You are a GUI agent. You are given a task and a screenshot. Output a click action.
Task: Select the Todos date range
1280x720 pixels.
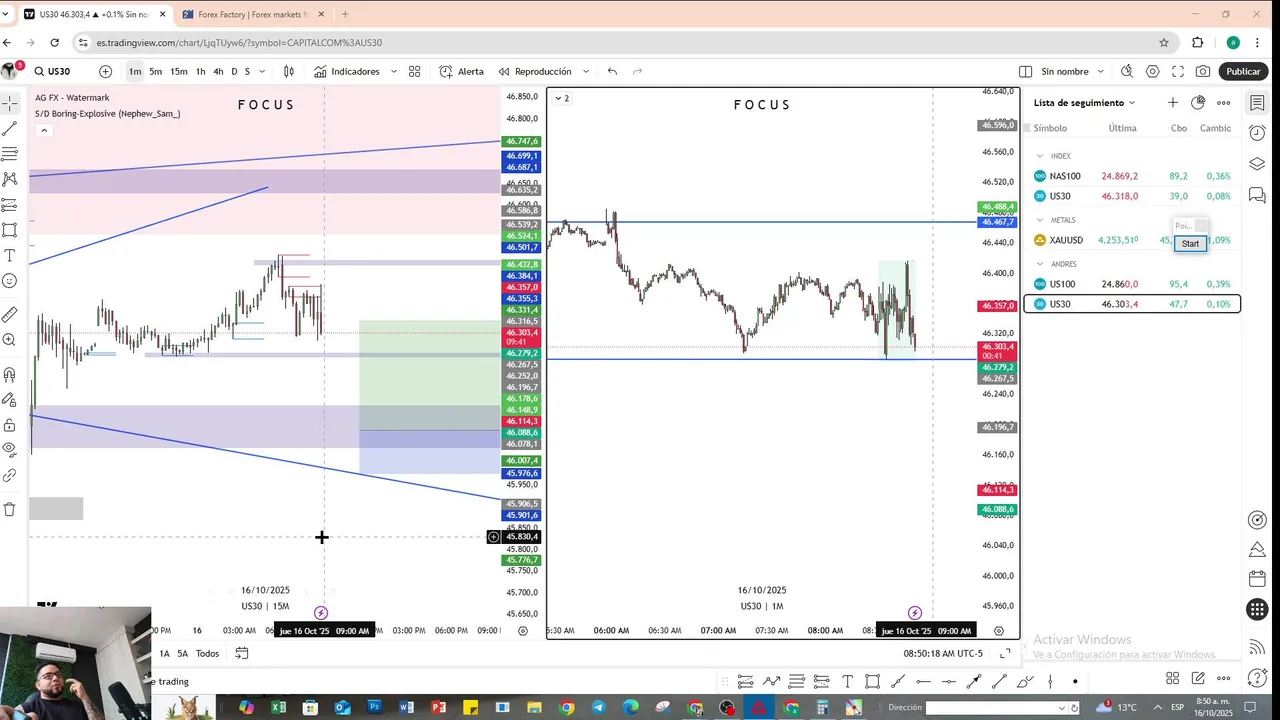coord(207,653)
